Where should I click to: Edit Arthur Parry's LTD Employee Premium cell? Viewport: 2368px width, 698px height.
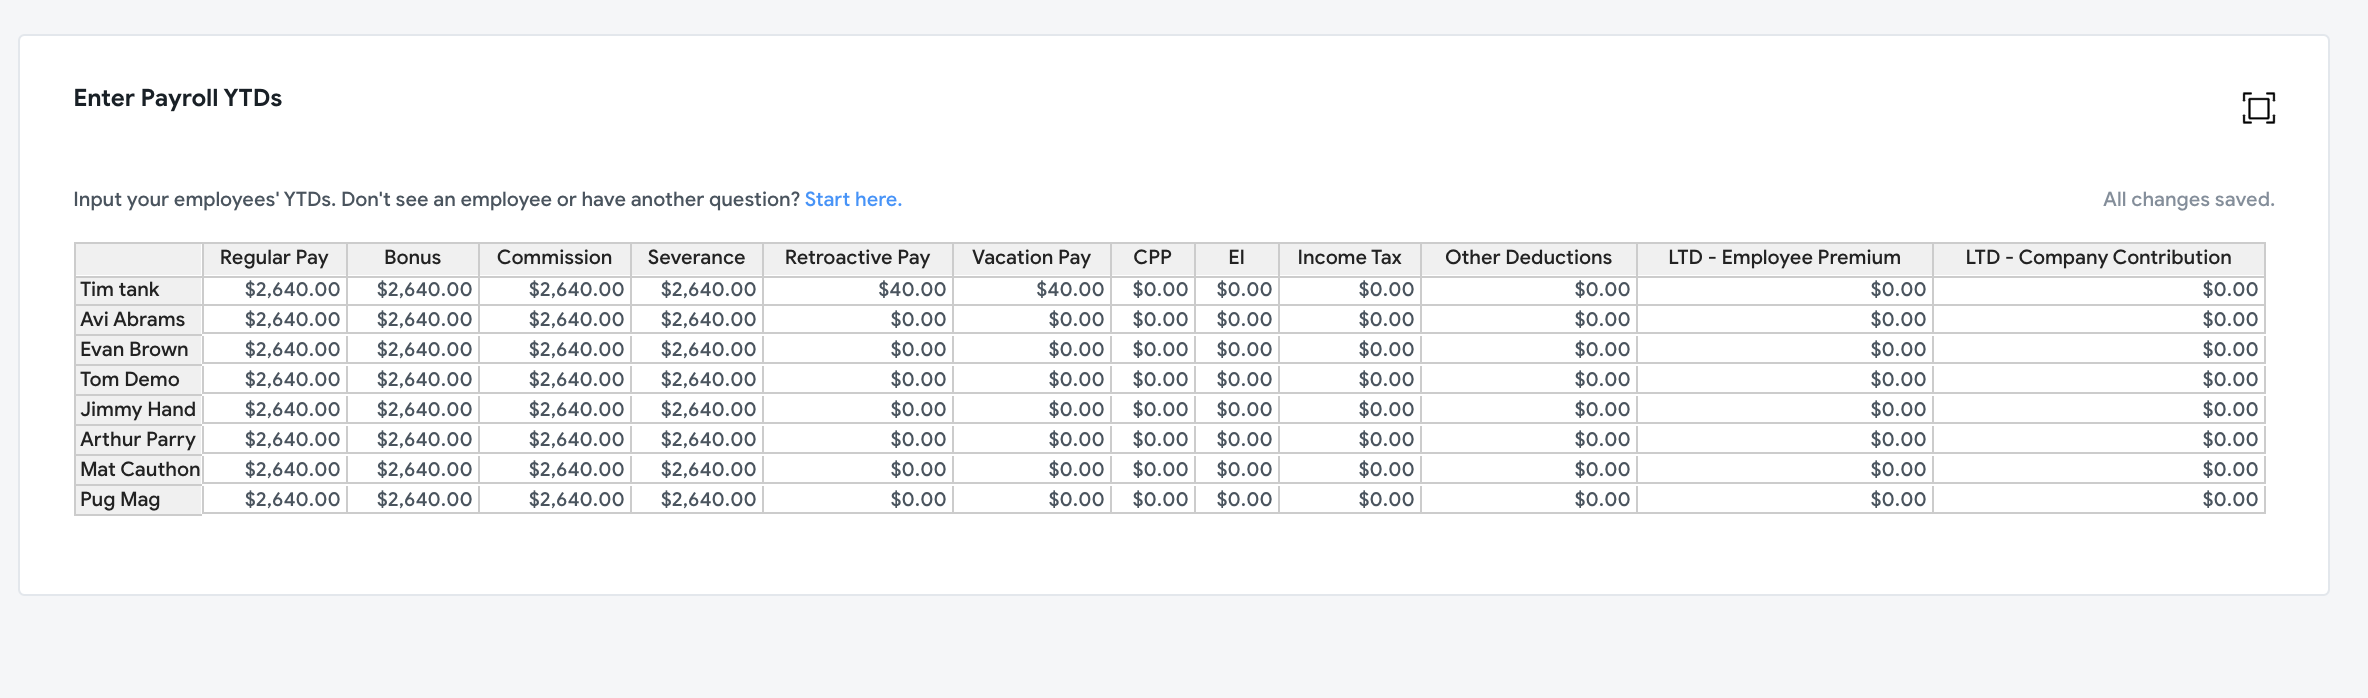click(x=1785, y=440)
